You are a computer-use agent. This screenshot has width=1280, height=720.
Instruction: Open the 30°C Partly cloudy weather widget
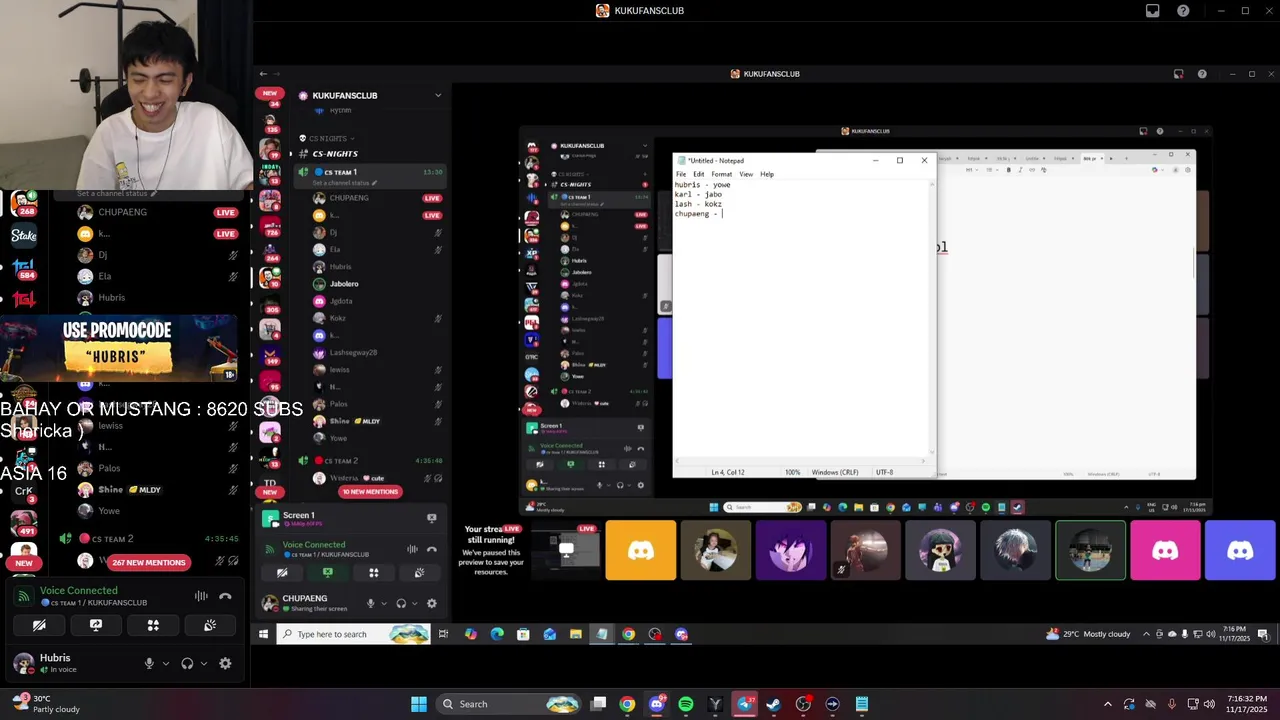[46, 704]
